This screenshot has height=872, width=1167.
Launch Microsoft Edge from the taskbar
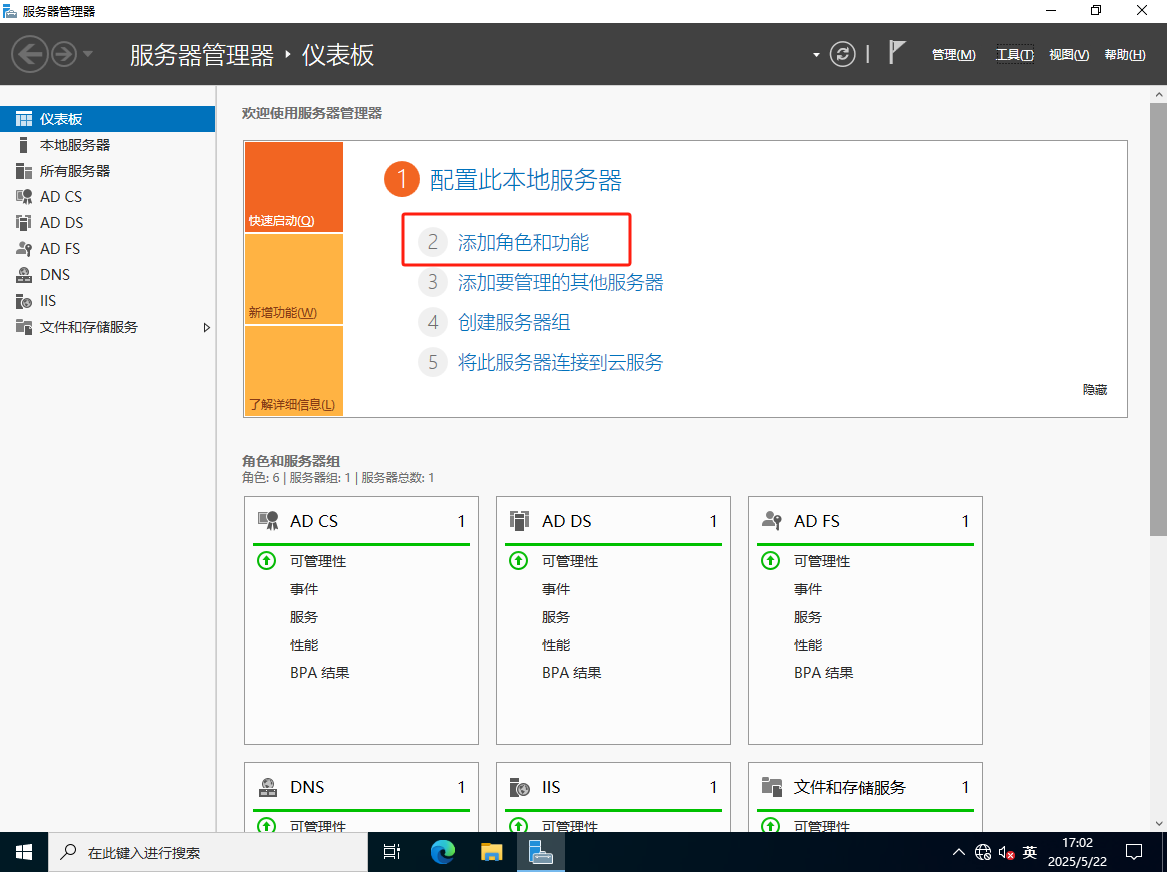(x=442, y=852)
